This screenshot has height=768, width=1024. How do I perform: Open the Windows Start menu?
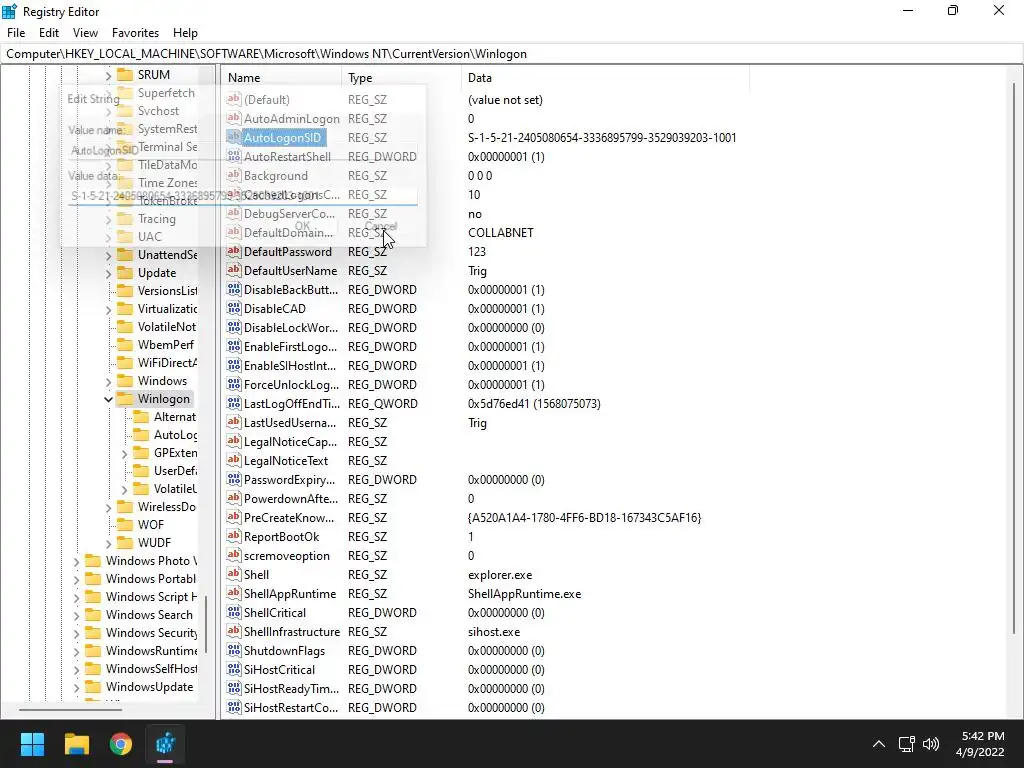point(32,744)
